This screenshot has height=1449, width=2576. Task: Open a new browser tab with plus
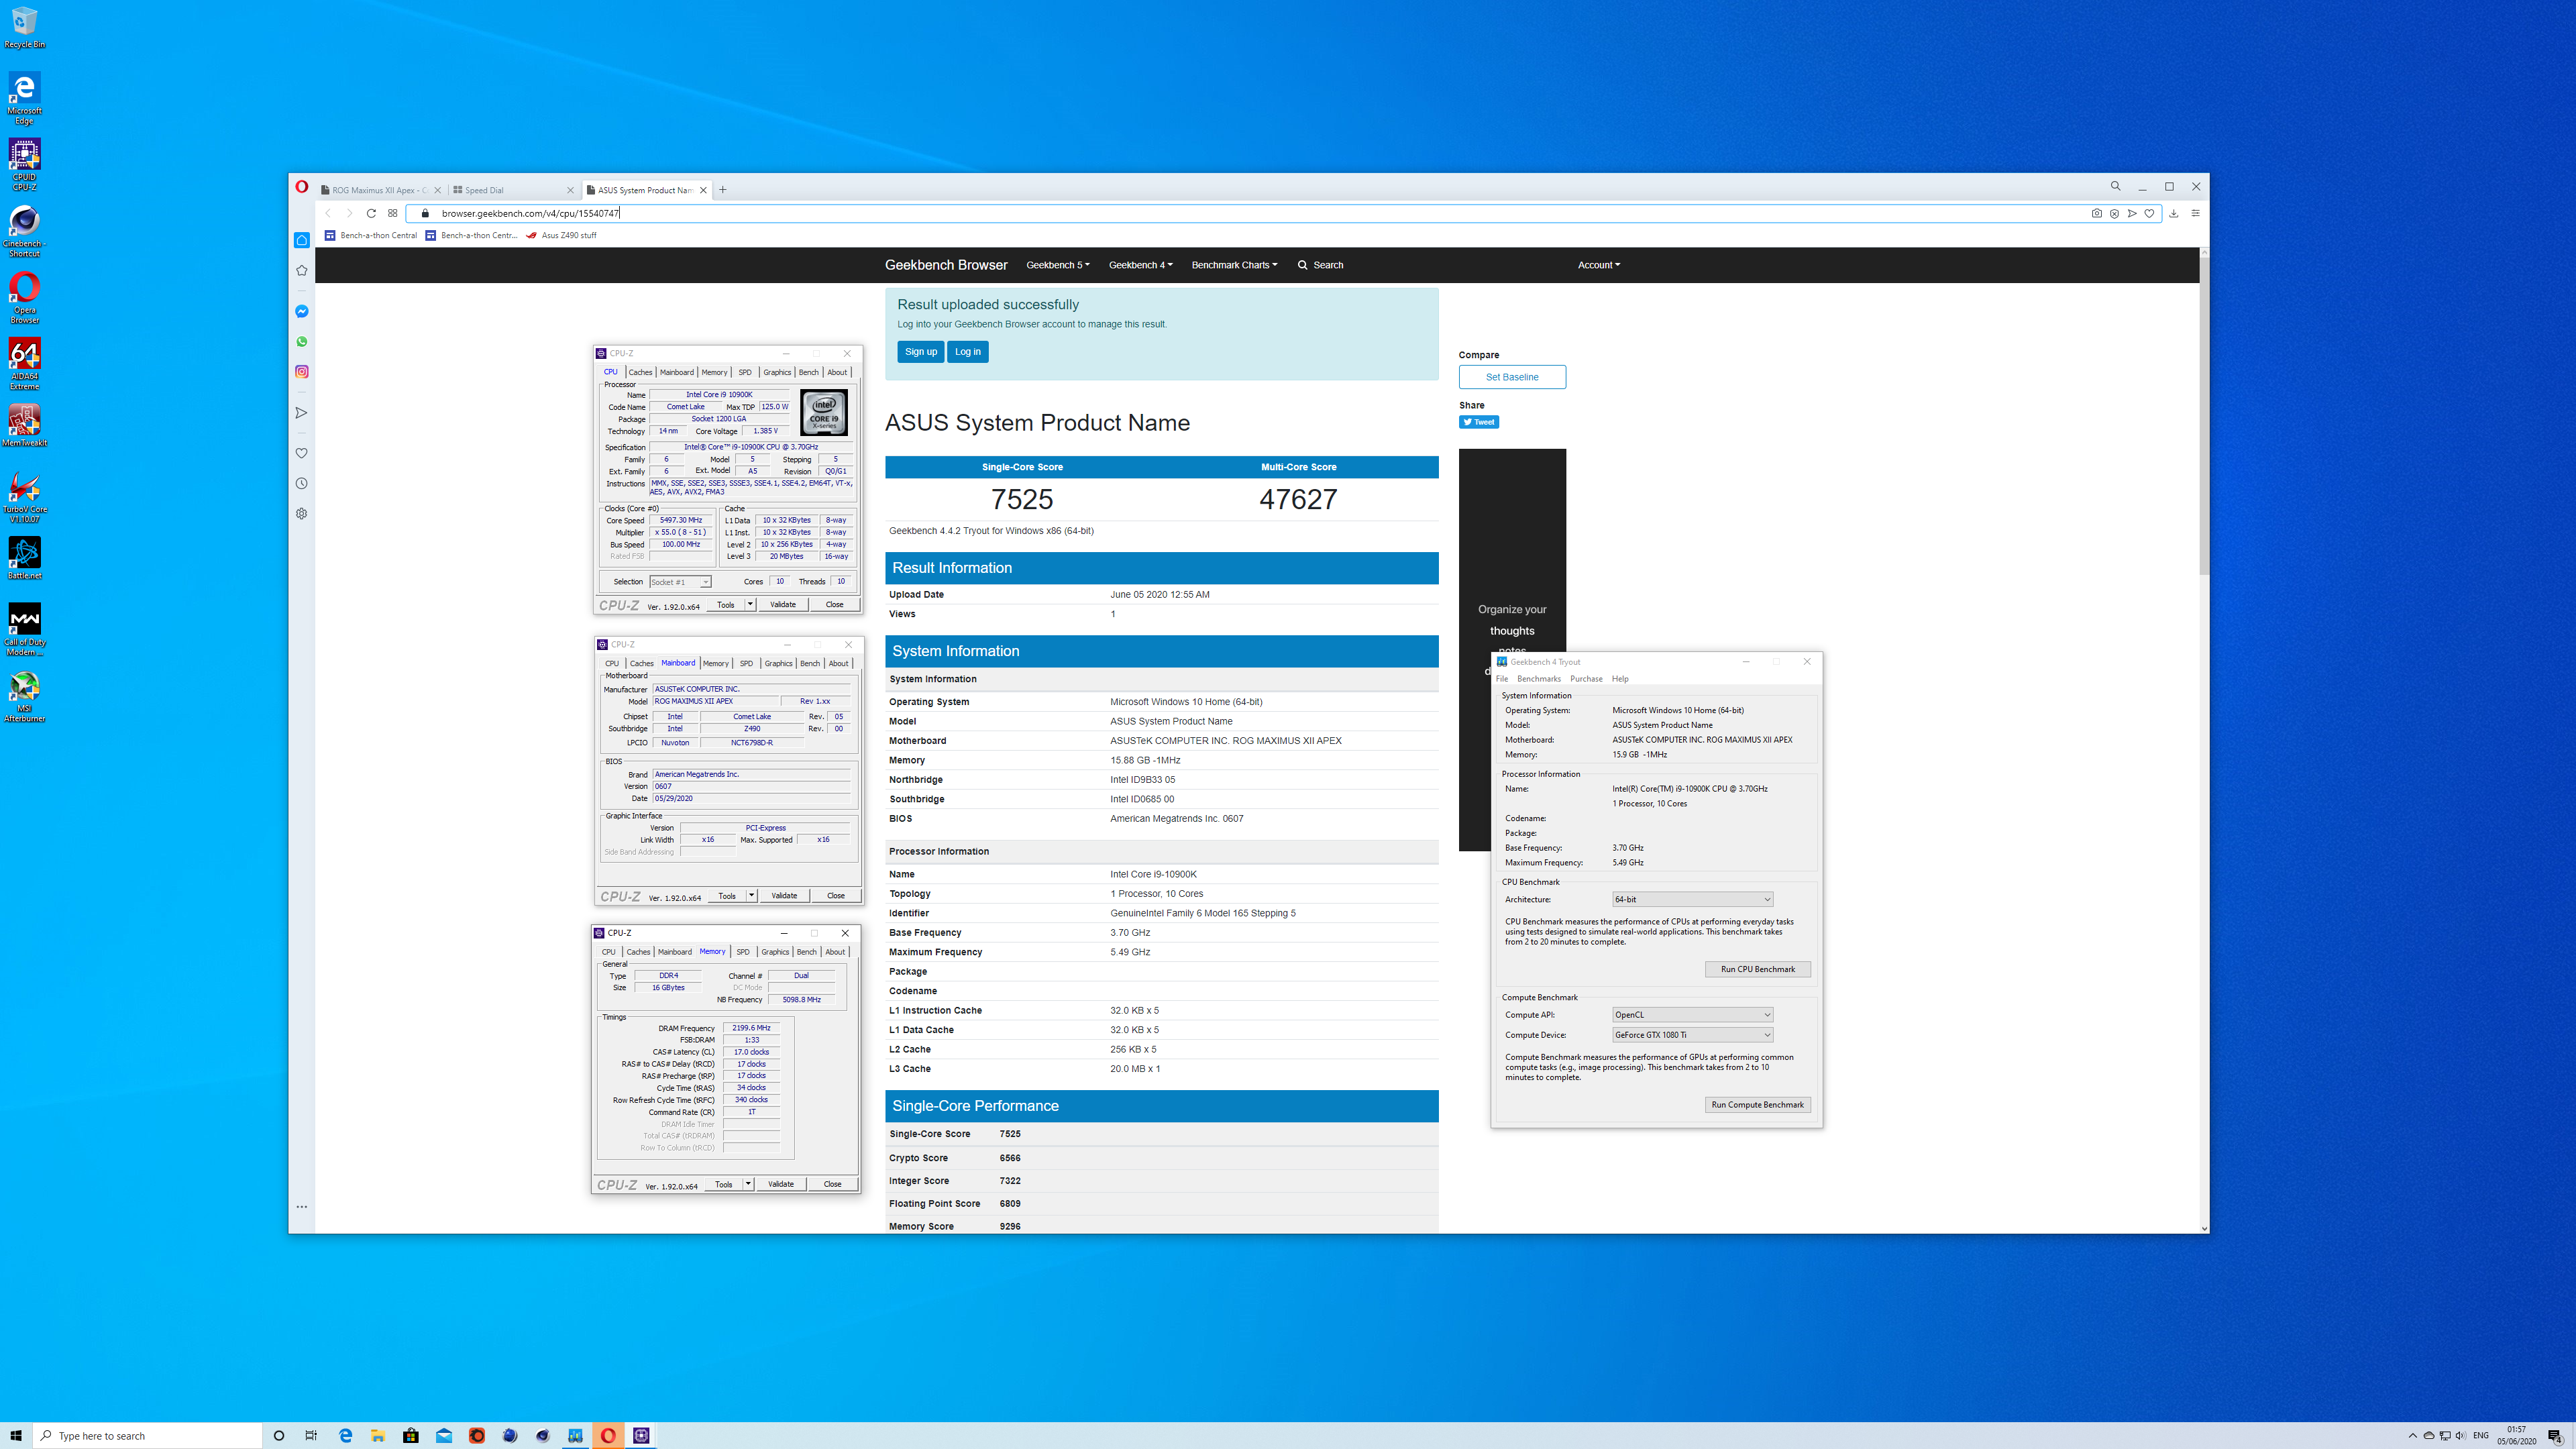point(723,190)
